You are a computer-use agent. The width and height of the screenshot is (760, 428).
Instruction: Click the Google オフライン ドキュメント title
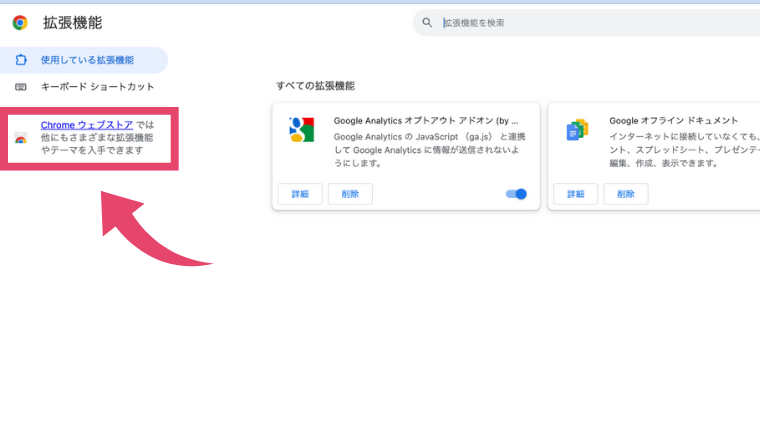pos(673,121)
